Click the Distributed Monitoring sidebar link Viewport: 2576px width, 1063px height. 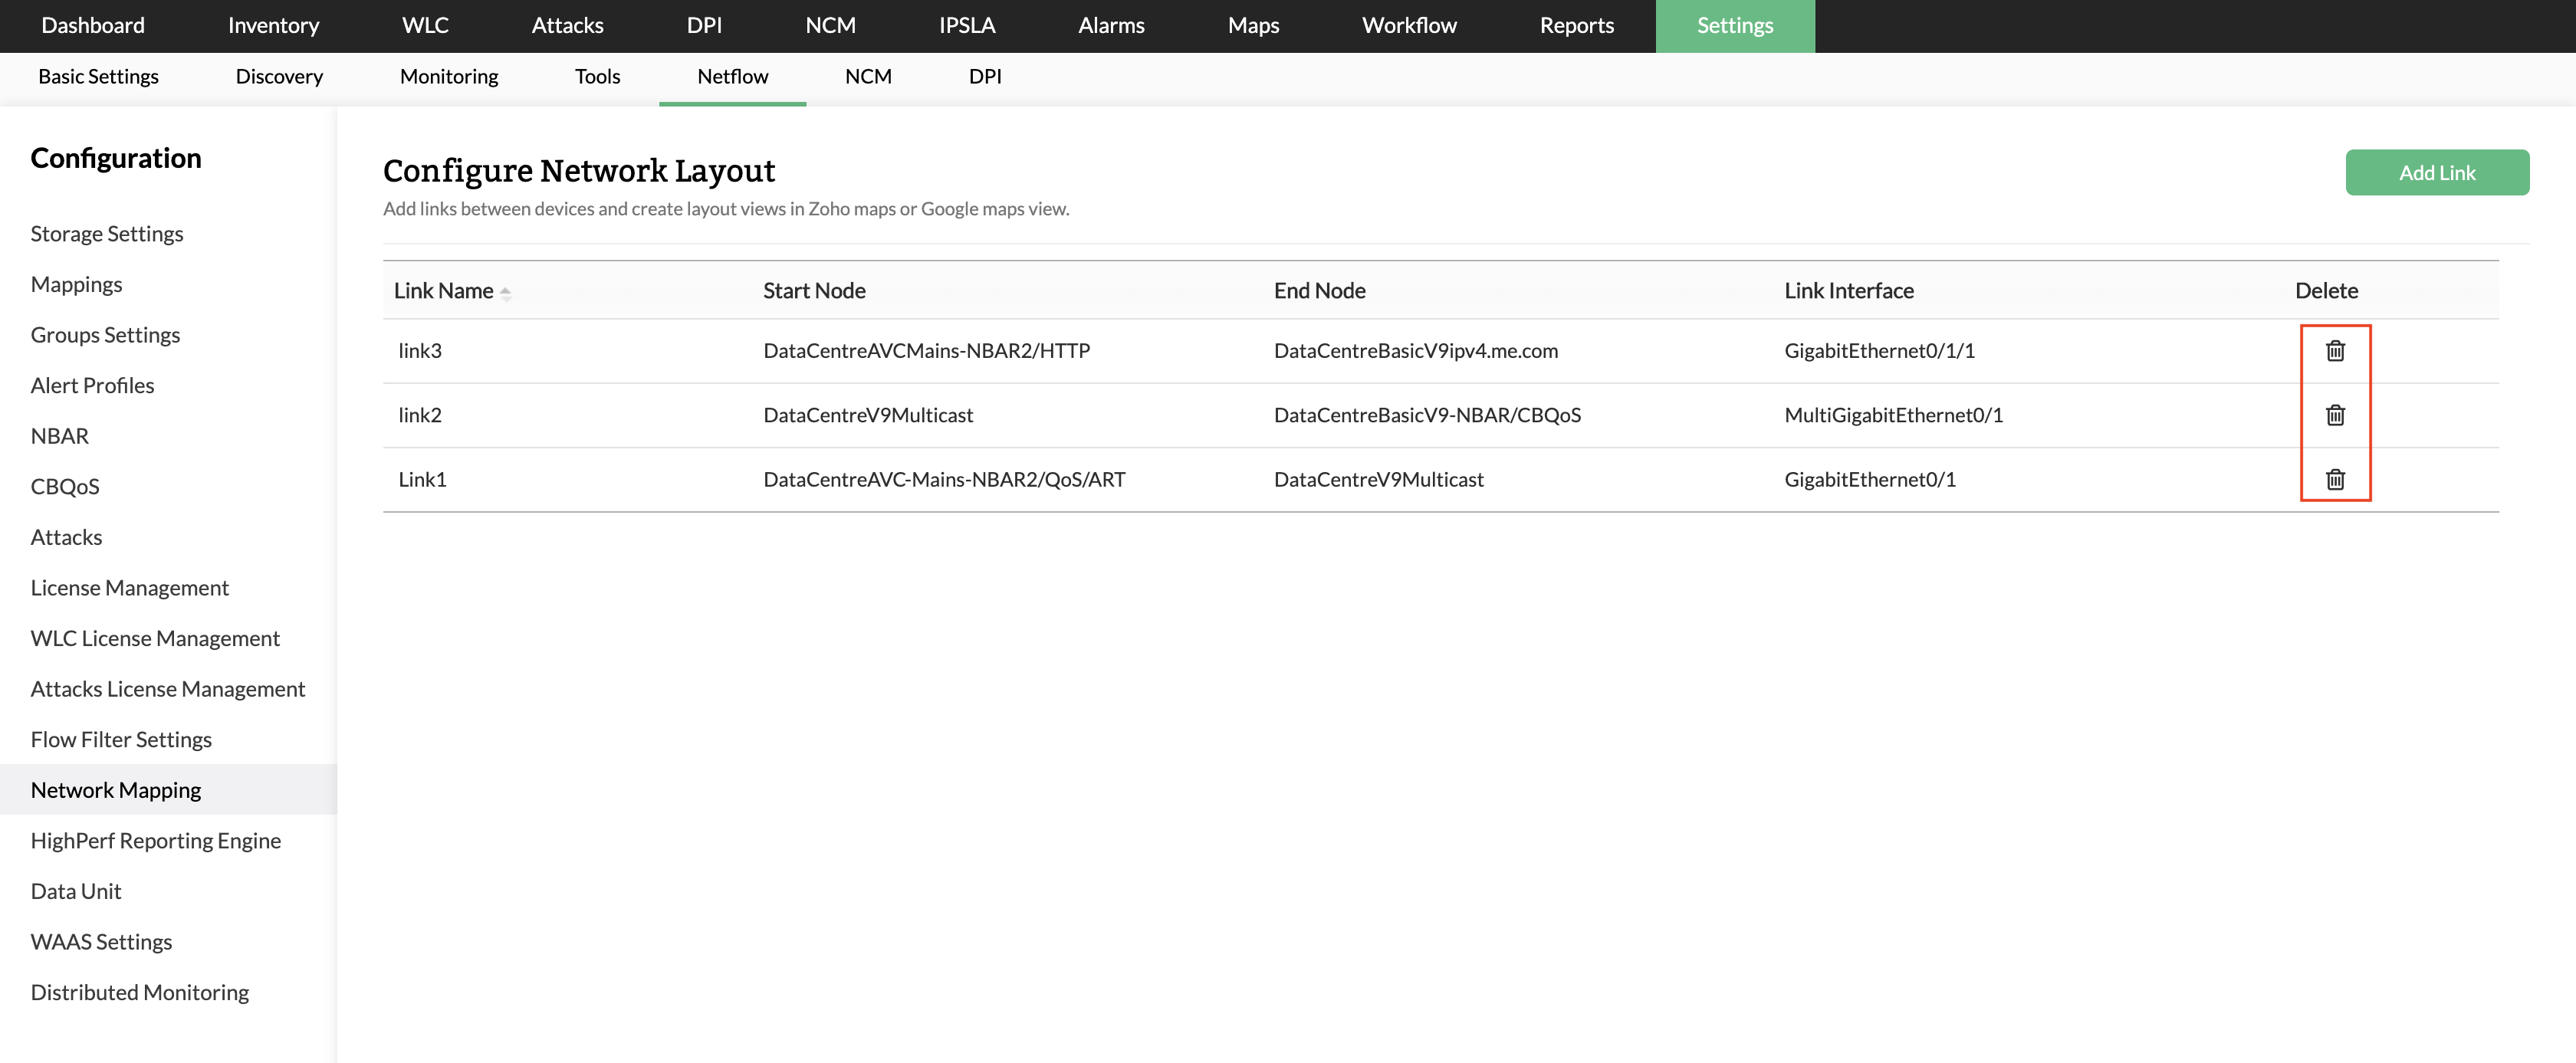(x=140, y=993)
